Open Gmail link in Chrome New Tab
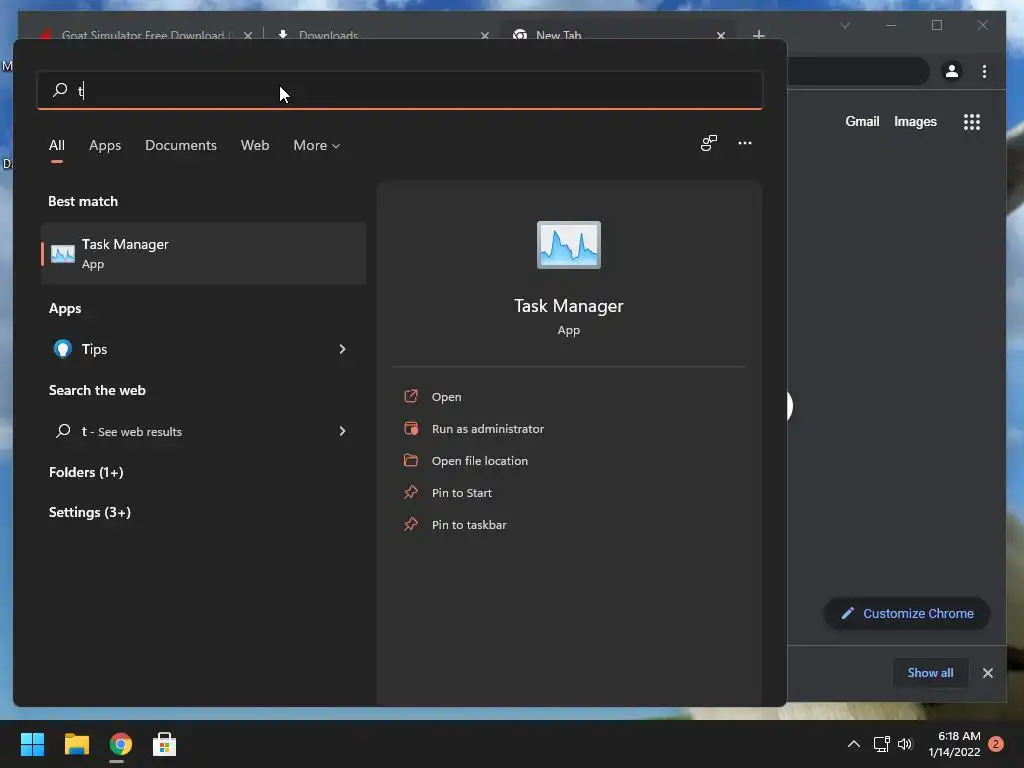The image size is (1024, 768). 862,121
